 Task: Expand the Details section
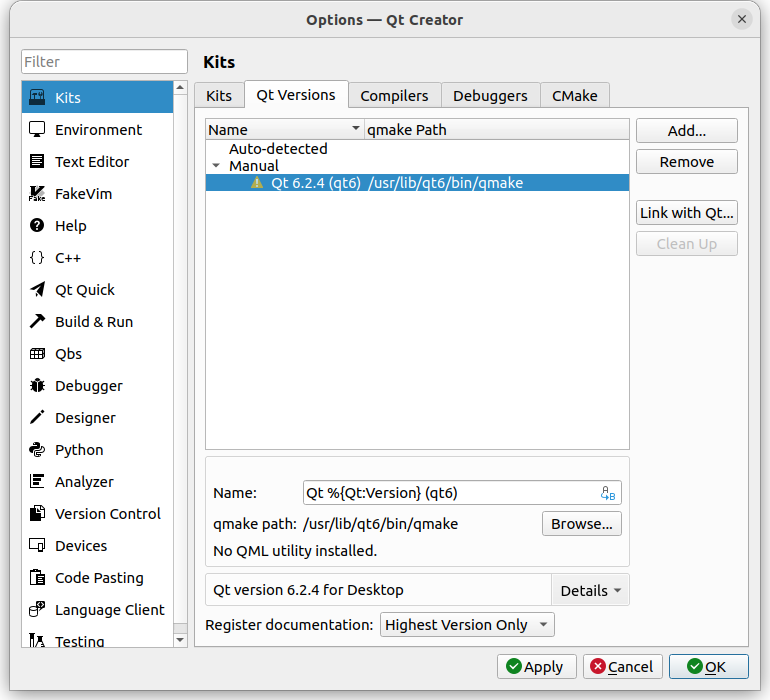click(x=590, y=590)
